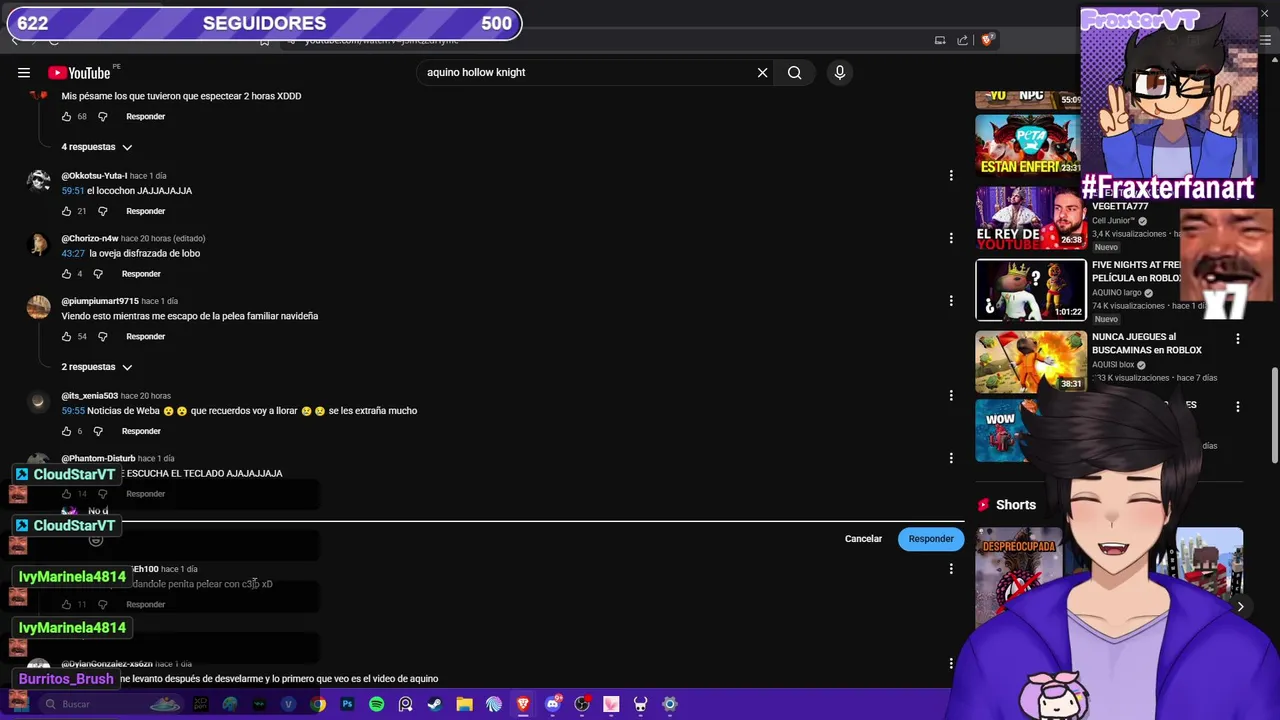Open Brave browser taskbar icon
This screenshot has width=1280, height=720.
[x=523, y=704]
